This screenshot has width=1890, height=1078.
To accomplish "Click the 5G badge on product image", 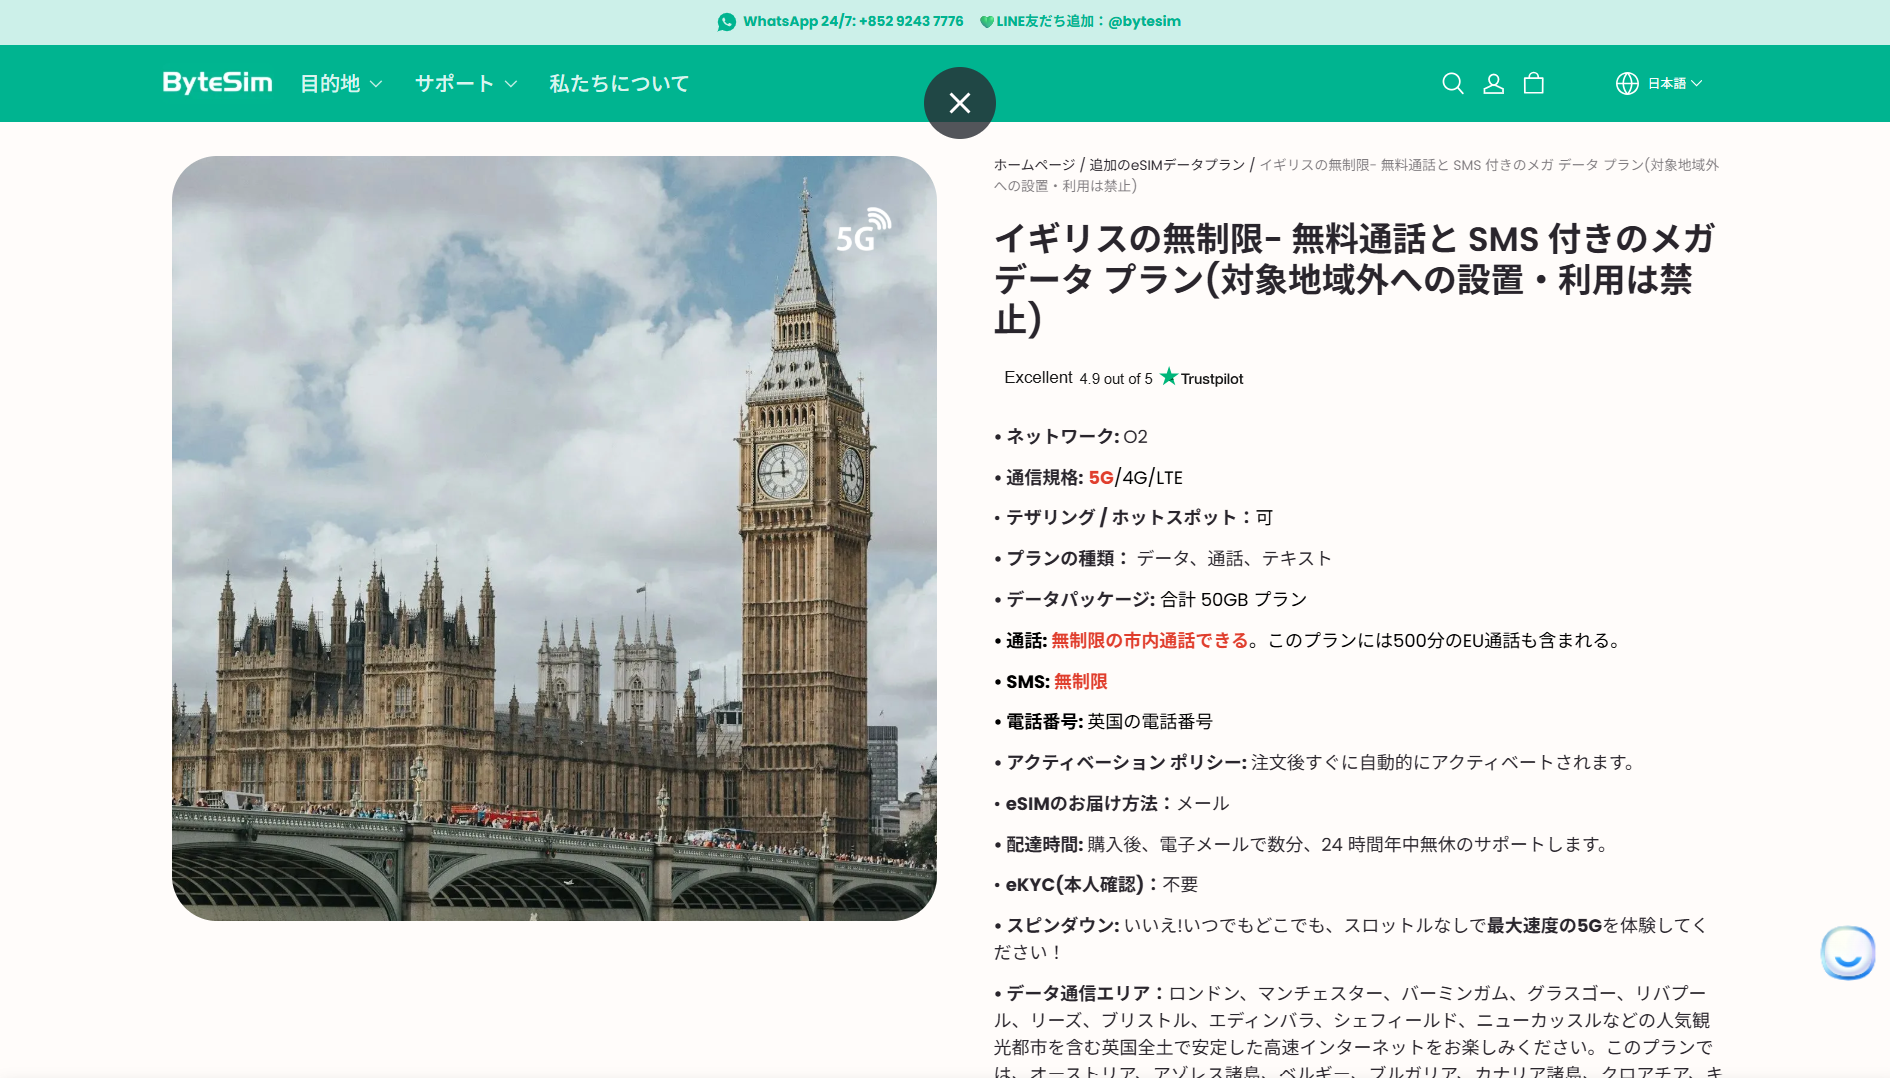I will tap(863, 231).
